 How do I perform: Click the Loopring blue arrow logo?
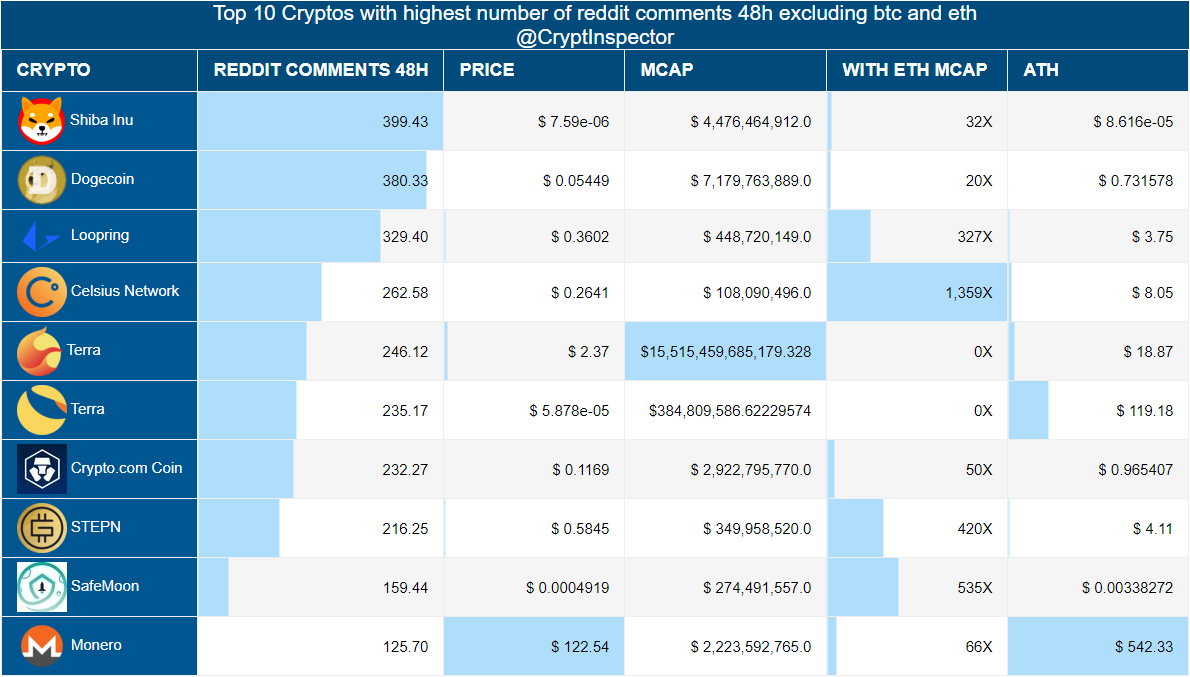click(42, 236)
